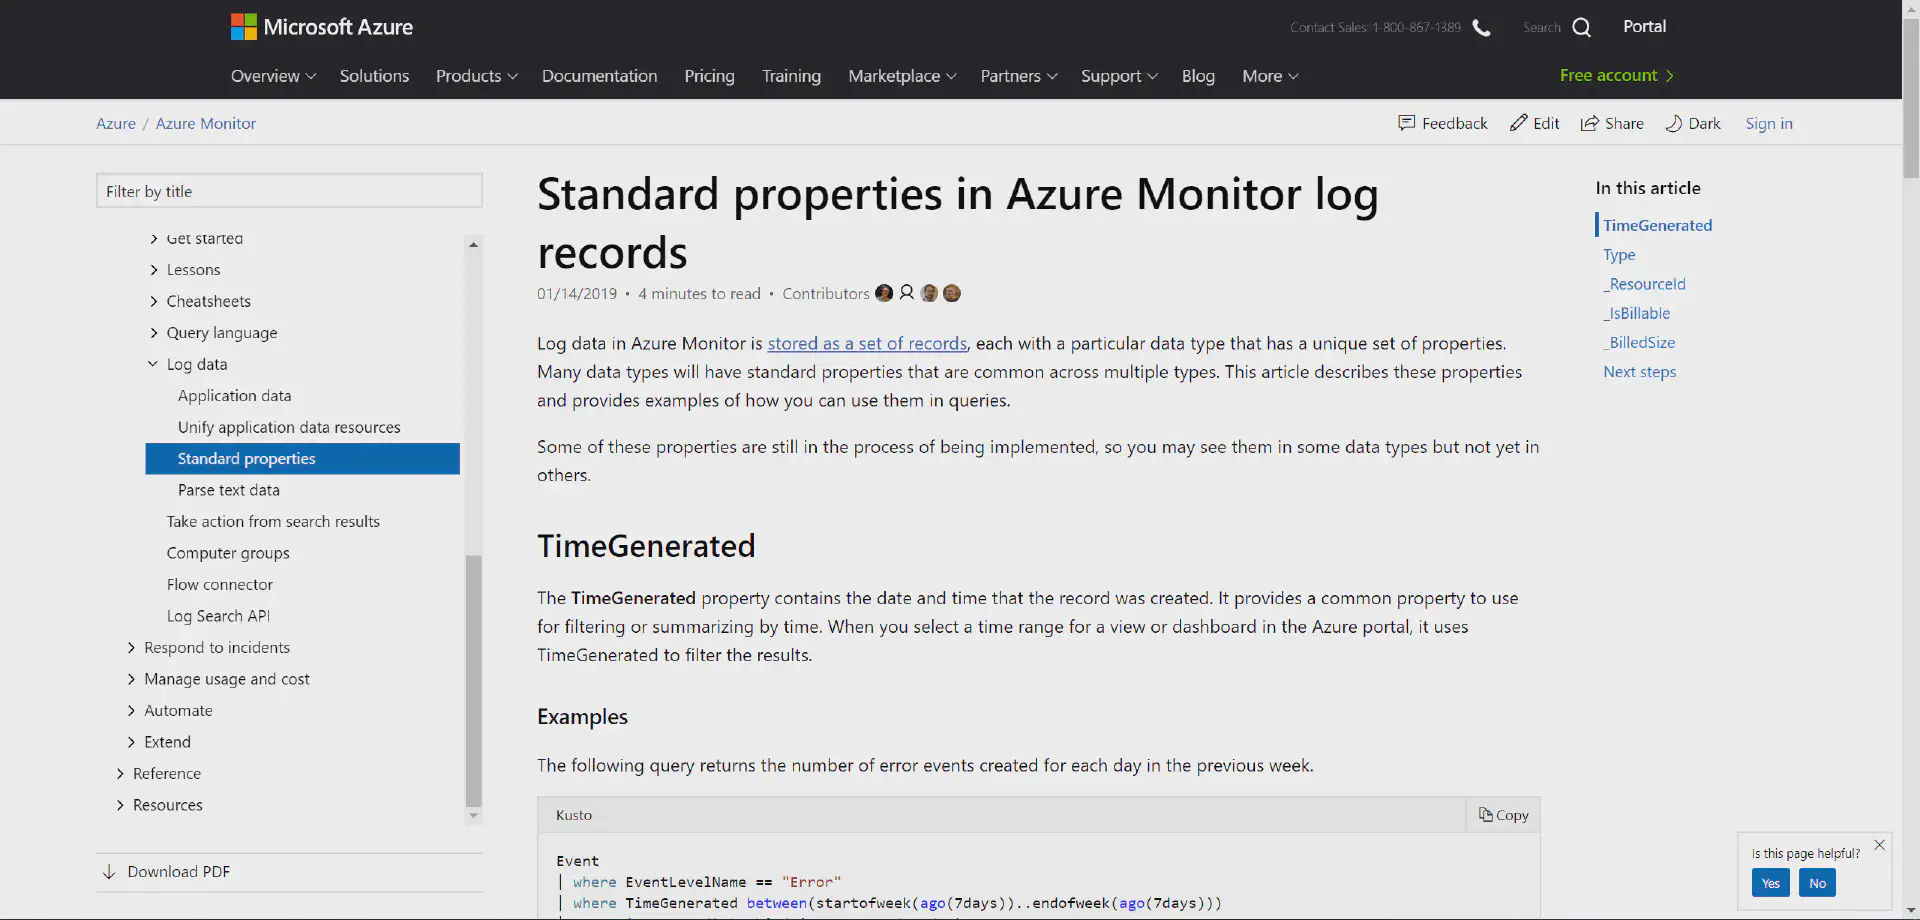Expand the Automate tree node
1920x920 pixels.
click(131, 711)
